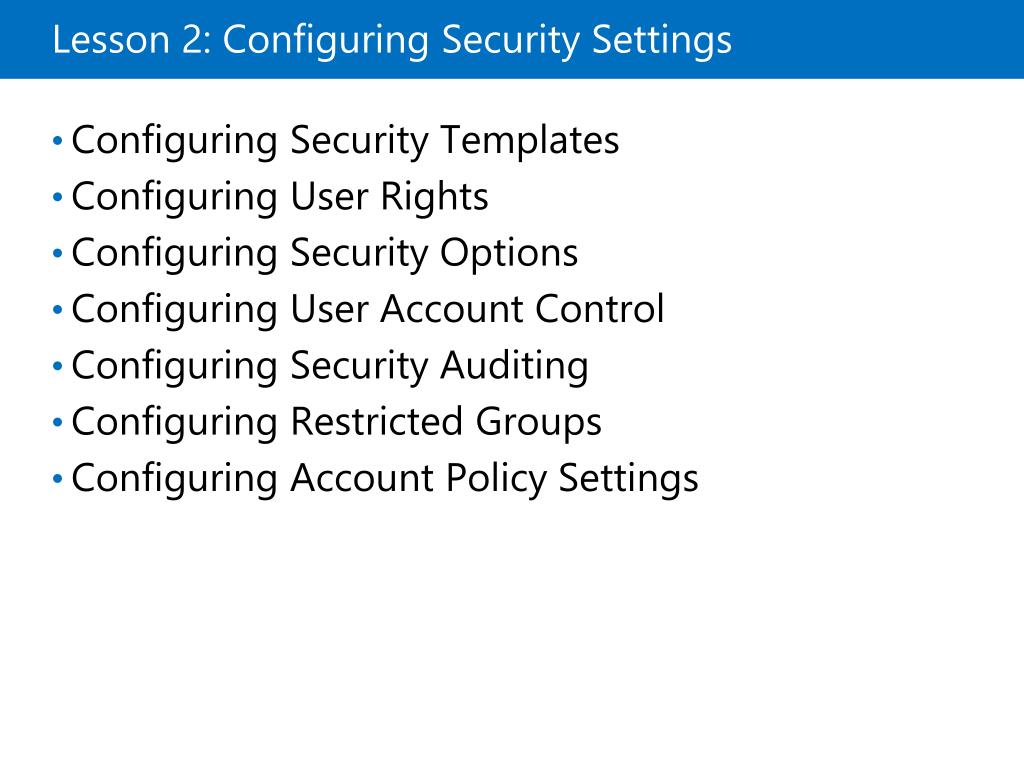Select the 'Configuring User Account Control' bullet text
Screen dimensions: 1024x768
click(x=368, y=309)
